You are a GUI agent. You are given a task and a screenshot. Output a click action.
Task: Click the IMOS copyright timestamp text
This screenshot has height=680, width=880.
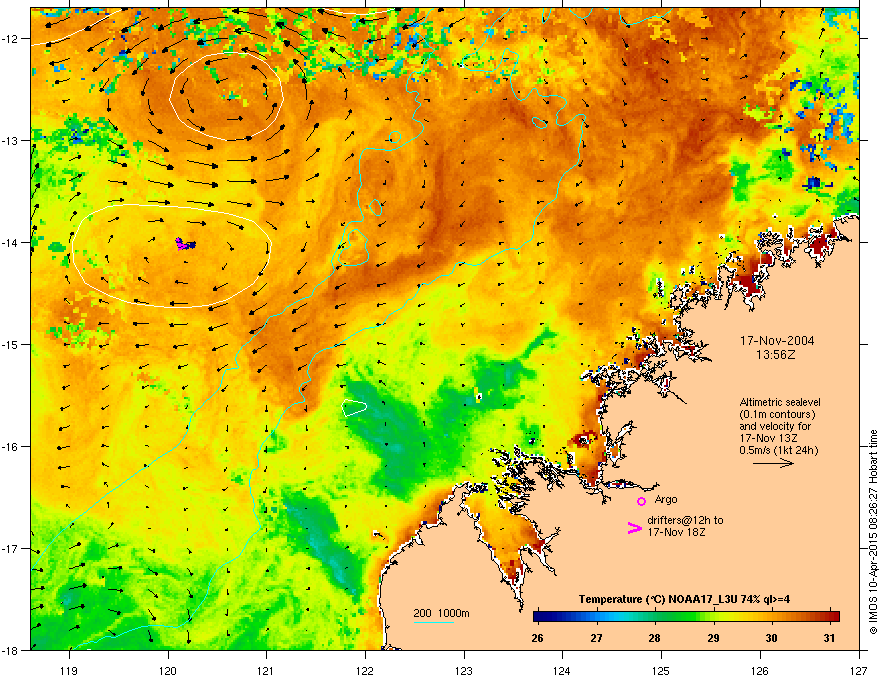coord(873,532)
